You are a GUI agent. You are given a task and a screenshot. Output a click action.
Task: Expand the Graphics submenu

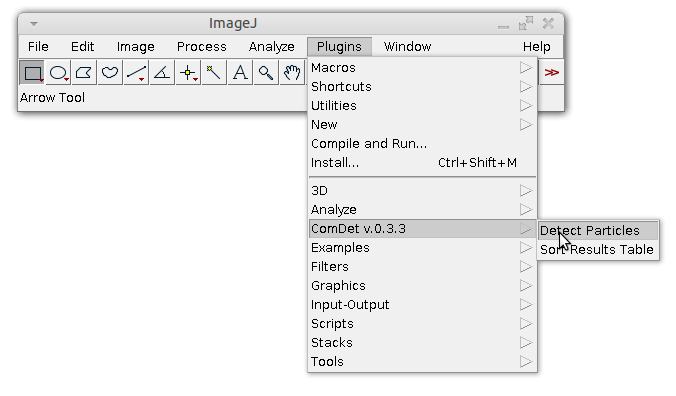click(x=422, y=285)
